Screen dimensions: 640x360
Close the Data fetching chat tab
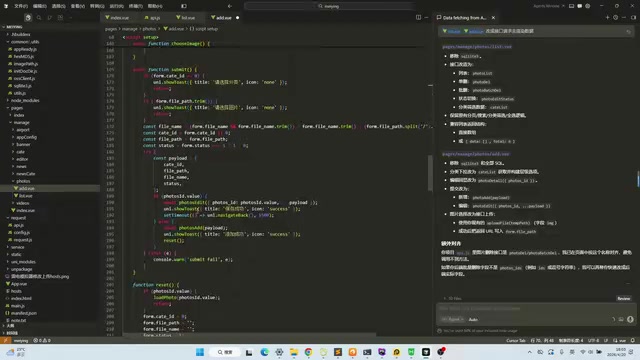493,18
